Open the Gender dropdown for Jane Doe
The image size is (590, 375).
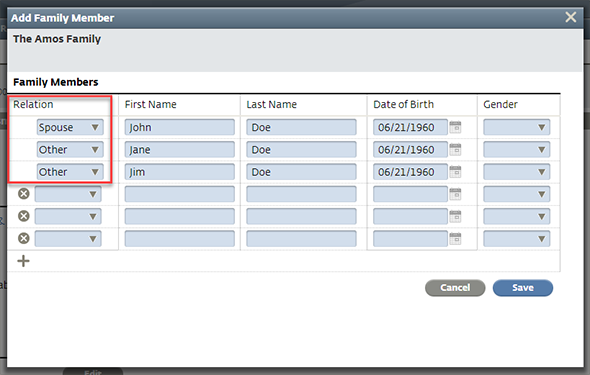(x=517, y=149)
